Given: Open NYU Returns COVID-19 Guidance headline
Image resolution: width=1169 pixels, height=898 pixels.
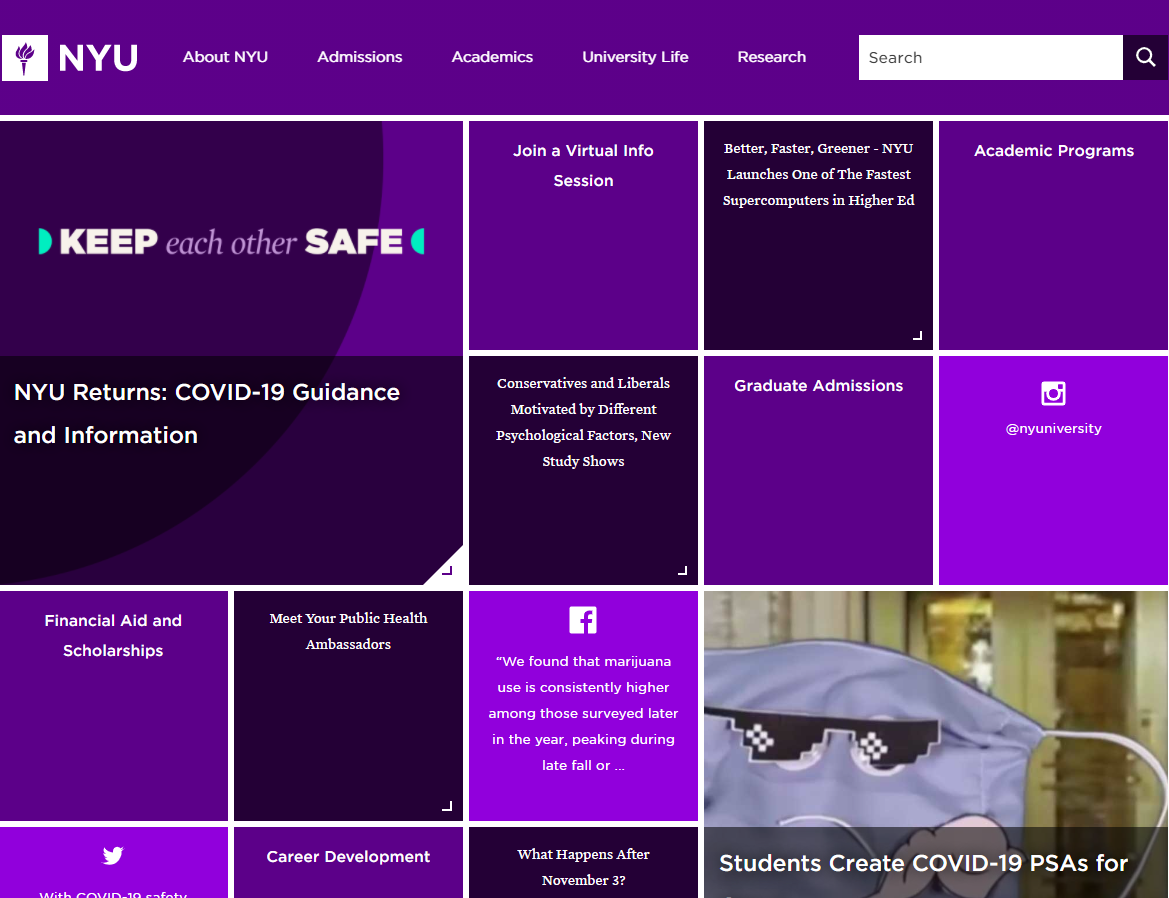Looking at the screenshot, I should click(x=207, y=414).
